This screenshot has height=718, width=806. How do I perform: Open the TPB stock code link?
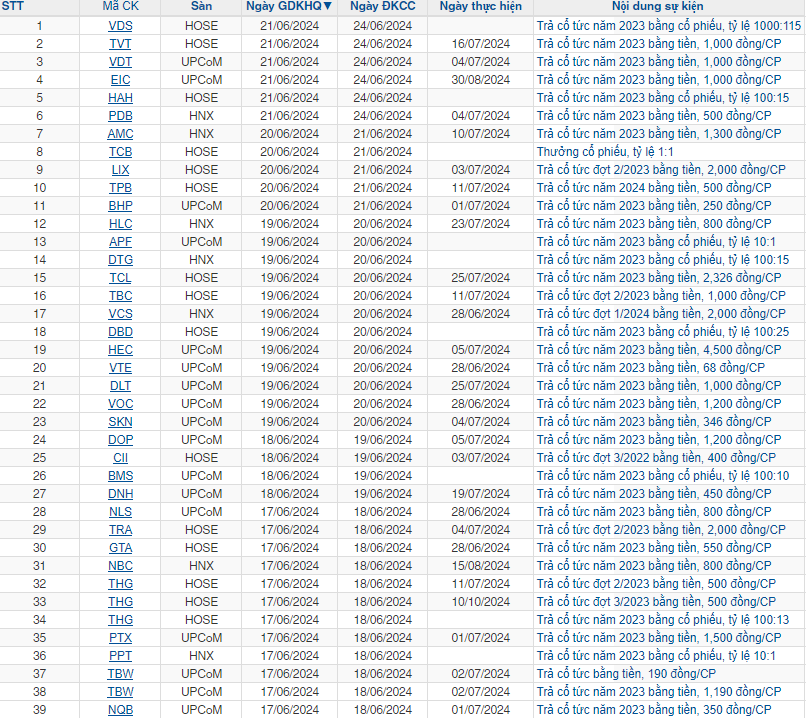coord(120,188)
